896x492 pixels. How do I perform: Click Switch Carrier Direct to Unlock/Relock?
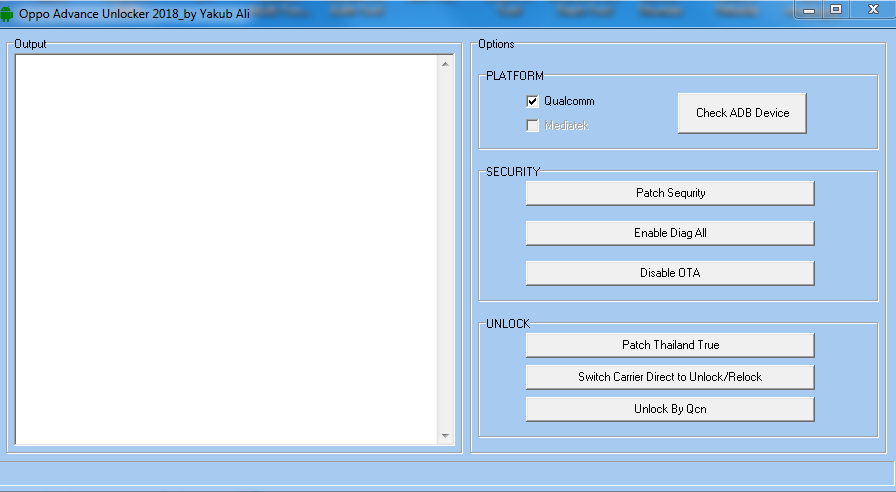(x=670, y=377)
